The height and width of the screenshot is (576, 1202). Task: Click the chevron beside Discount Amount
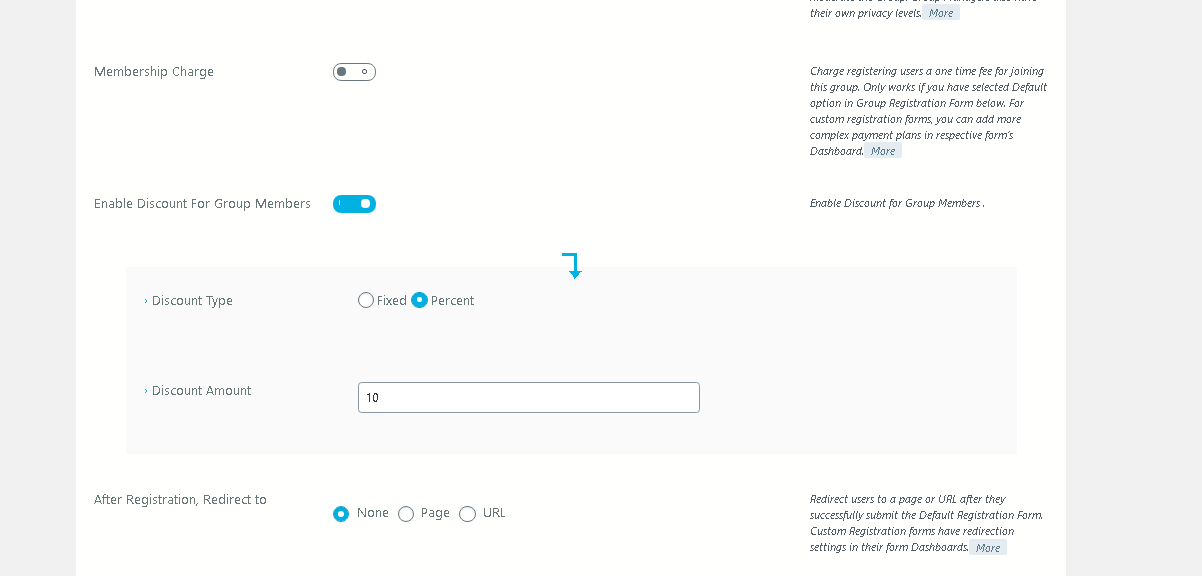click(x=146, y=391)
